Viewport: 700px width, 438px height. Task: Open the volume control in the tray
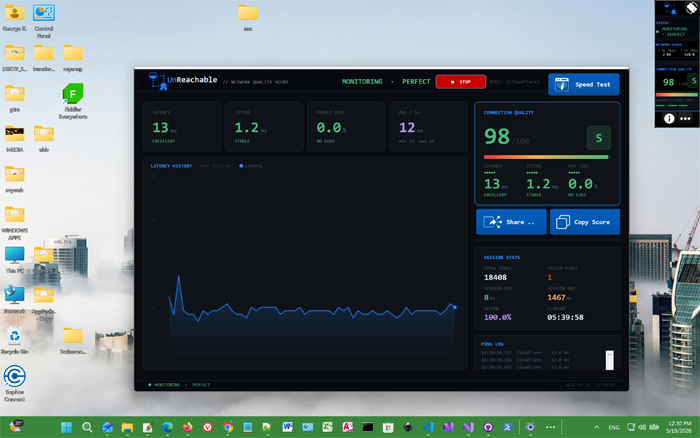(x=642, y=427)
